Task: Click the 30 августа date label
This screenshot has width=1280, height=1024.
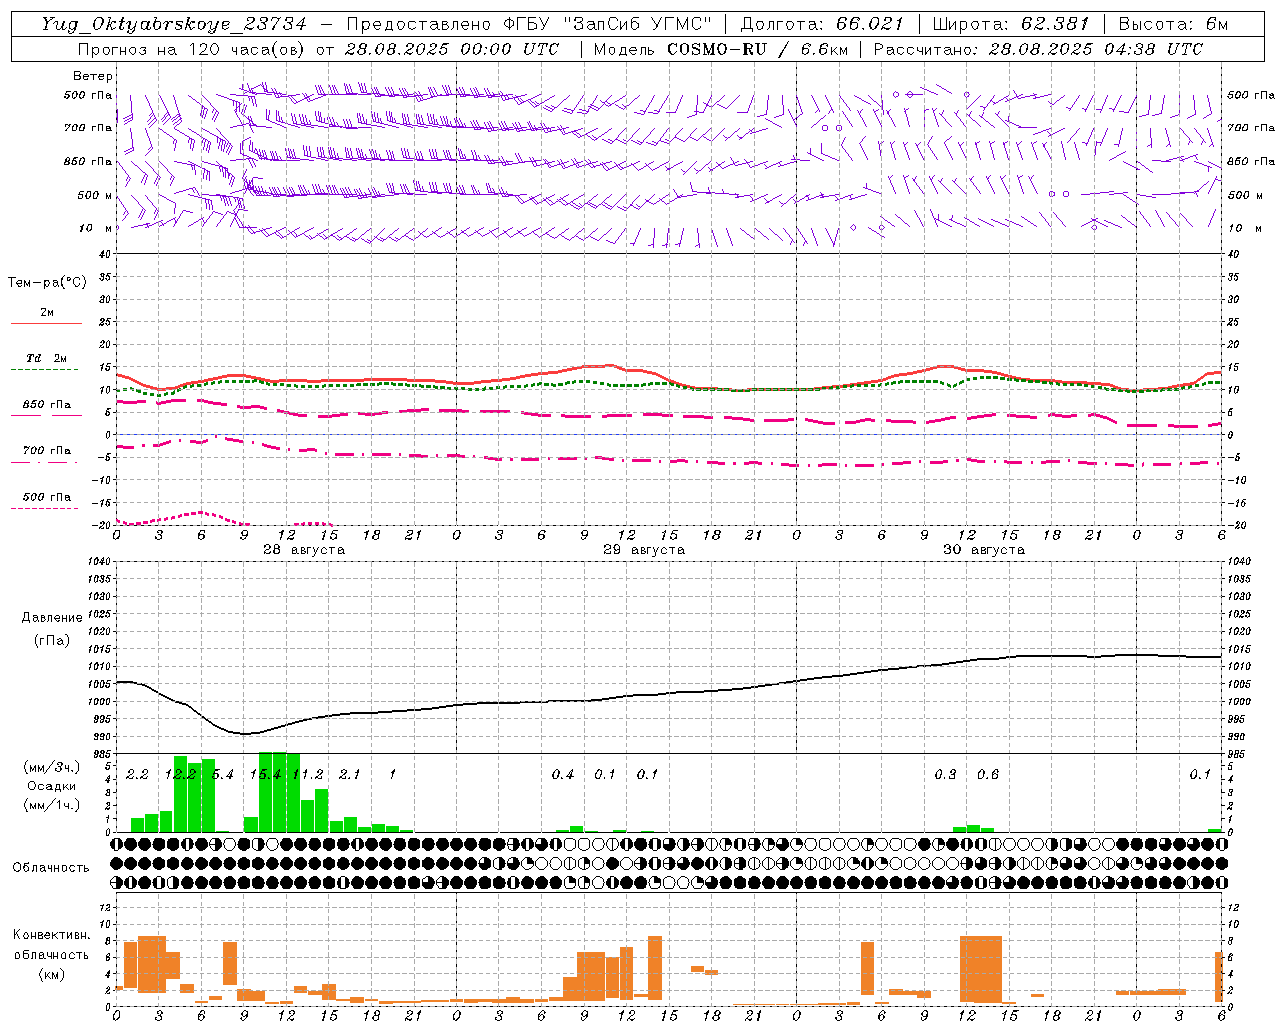Action: point(984,550)
